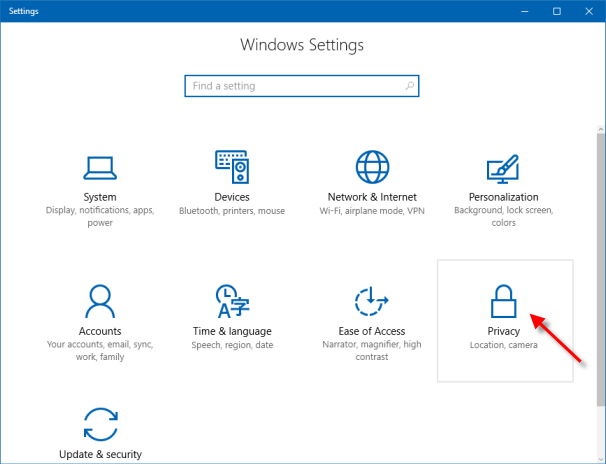Screen dimensions: 606x464
Task: Click the vertical scrollbar thumb
Action: [601, 270]
